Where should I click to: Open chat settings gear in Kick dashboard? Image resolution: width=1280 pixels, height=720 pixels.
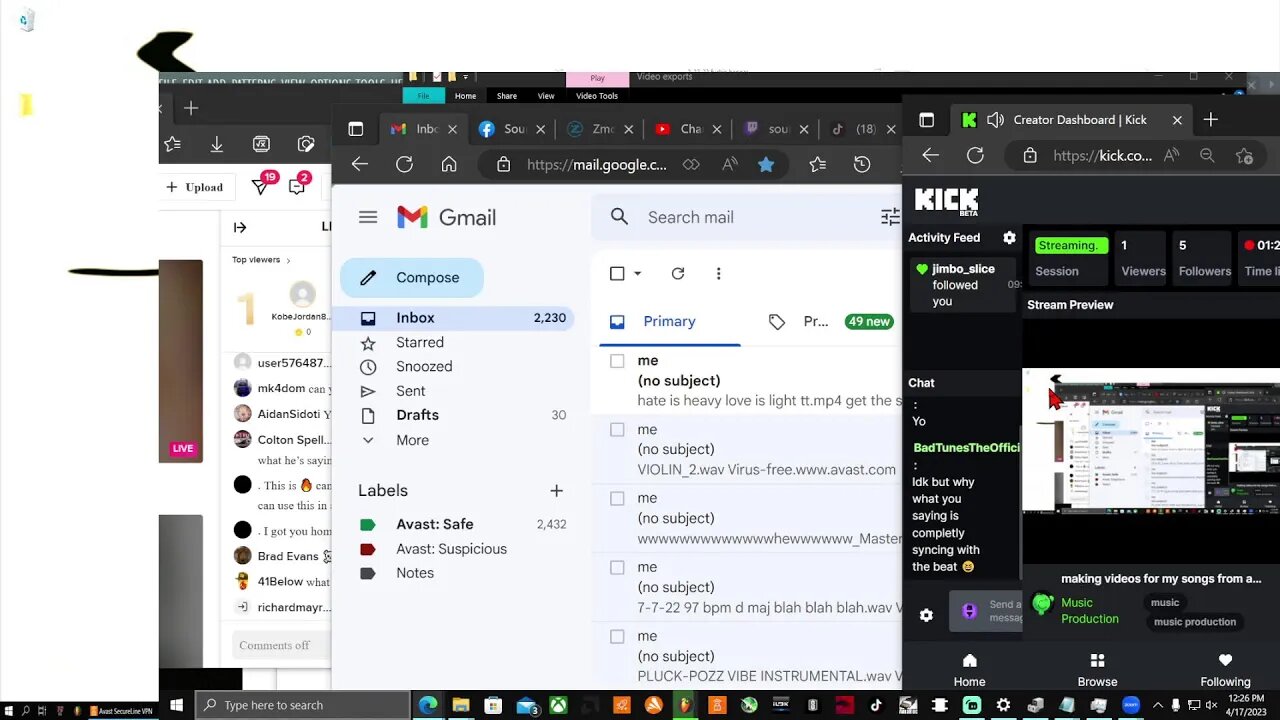tap(926, 615)
